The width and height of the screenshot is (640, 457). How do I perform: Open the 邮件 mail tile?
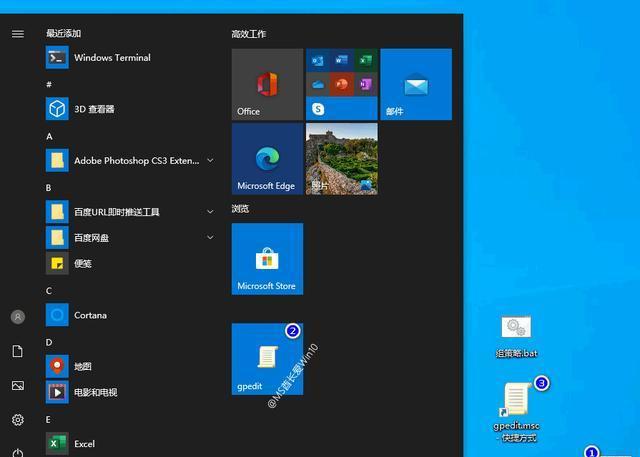point(416,84)
